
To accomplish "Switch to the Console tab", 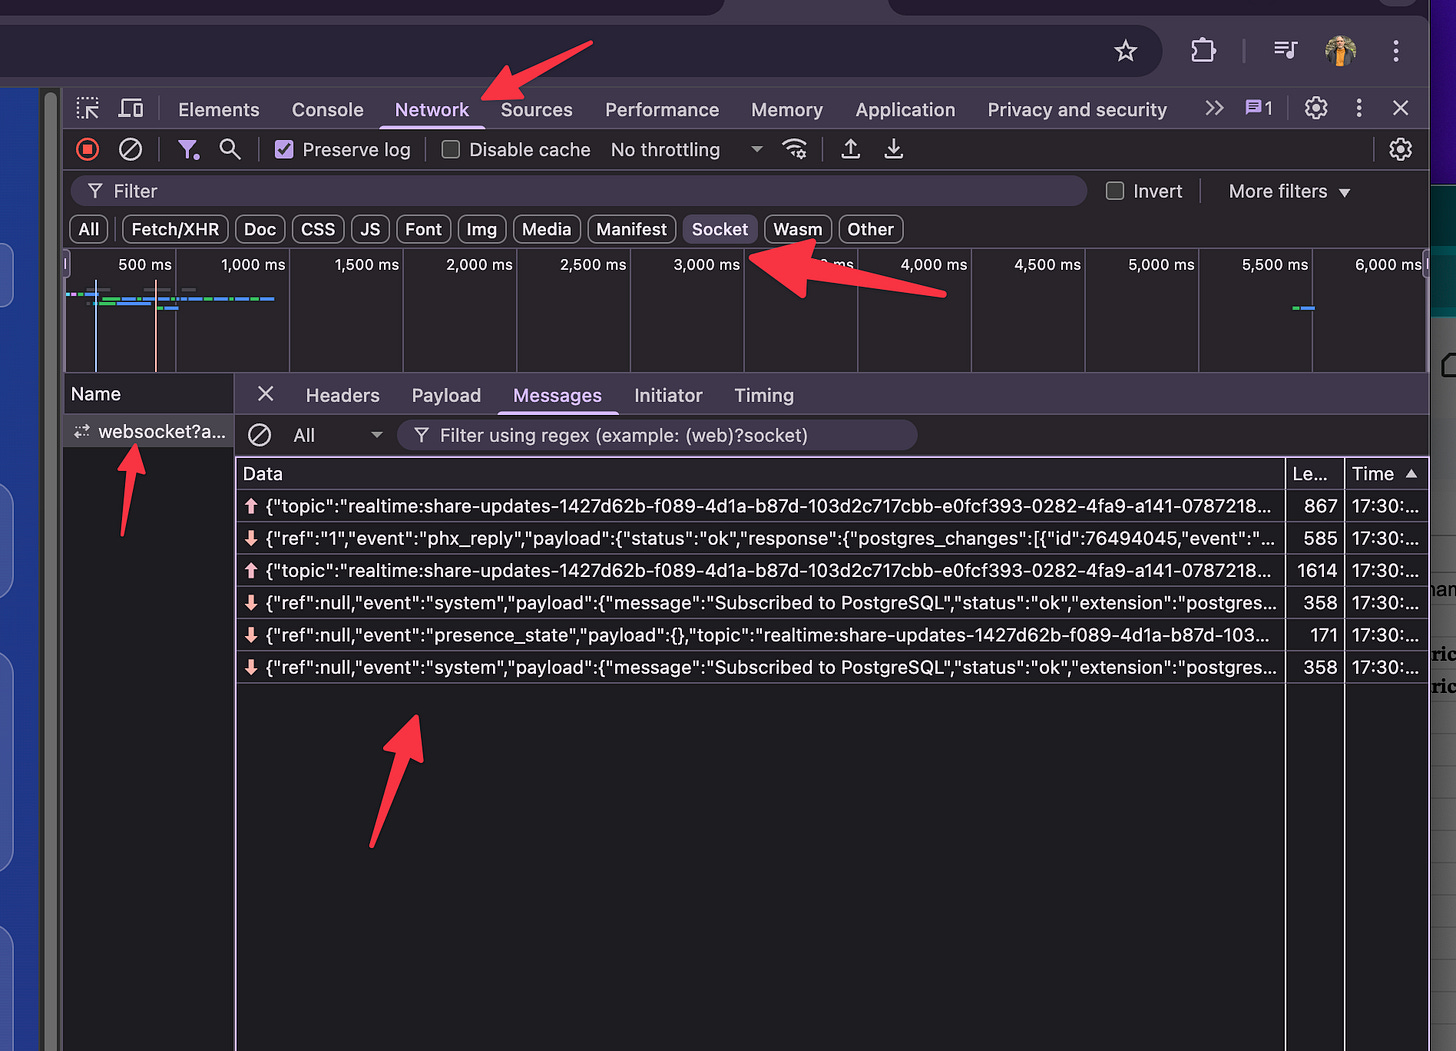I will [327, 109].
